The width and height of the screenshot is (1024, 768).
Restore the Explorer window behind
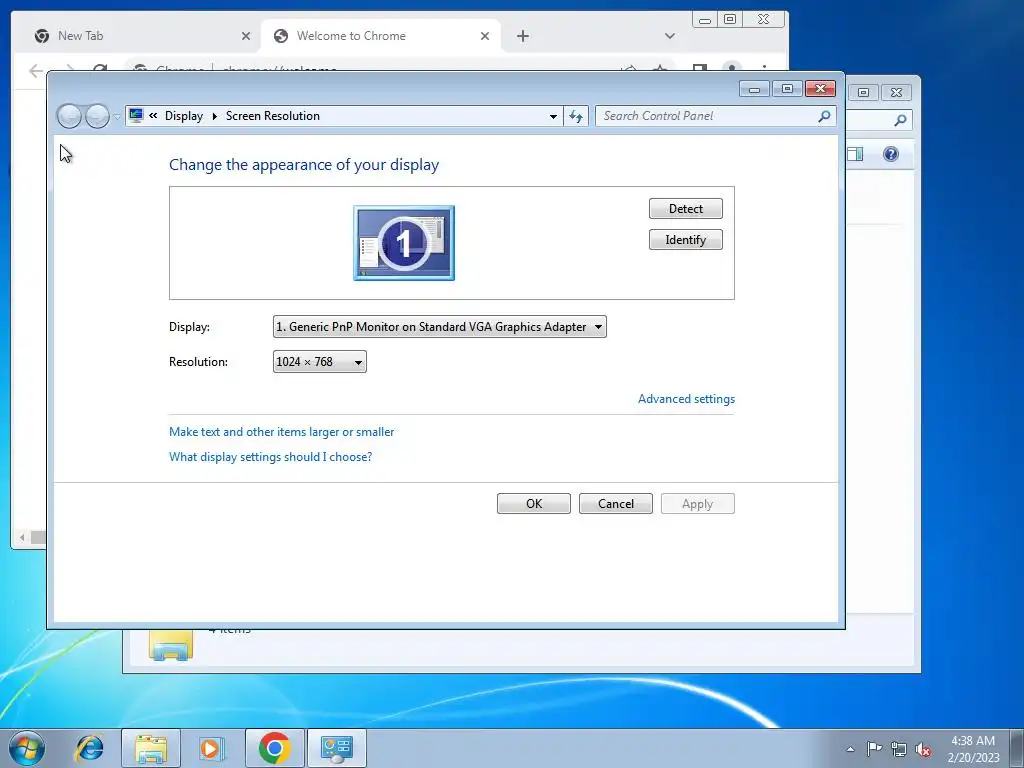863,92
